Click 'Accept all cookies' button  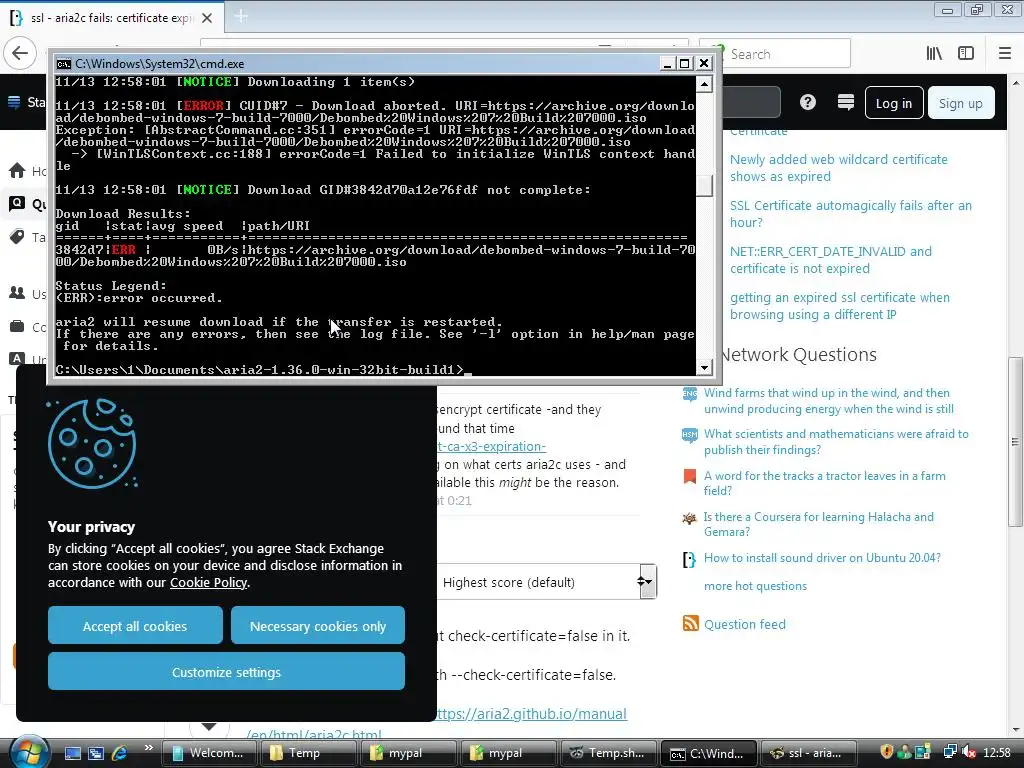(135, 626)
